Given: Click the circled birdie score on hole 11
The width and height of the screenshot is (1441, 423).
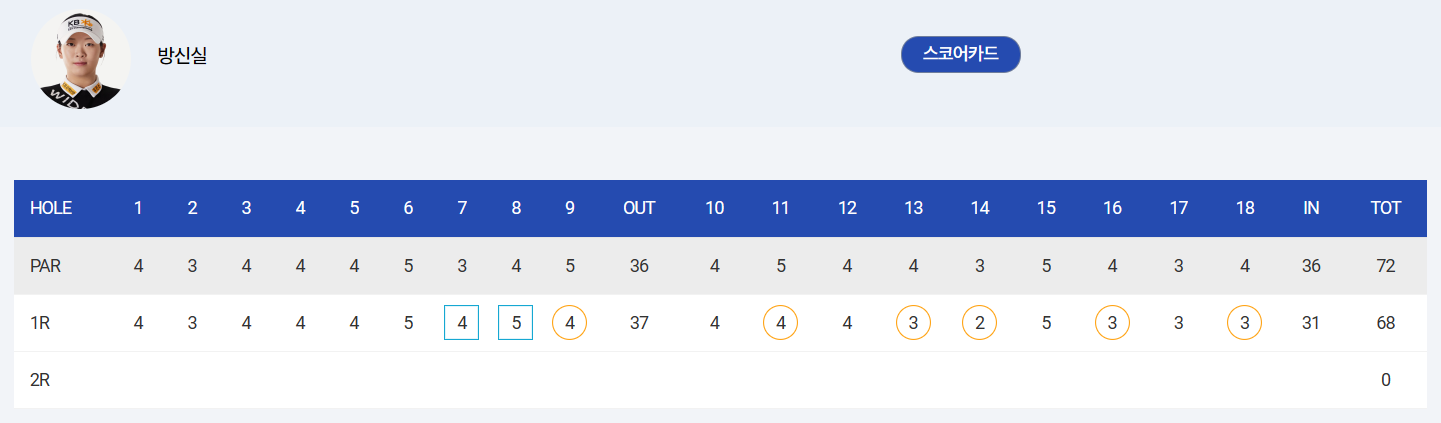Looking at the screenshot, I should 780,323.
